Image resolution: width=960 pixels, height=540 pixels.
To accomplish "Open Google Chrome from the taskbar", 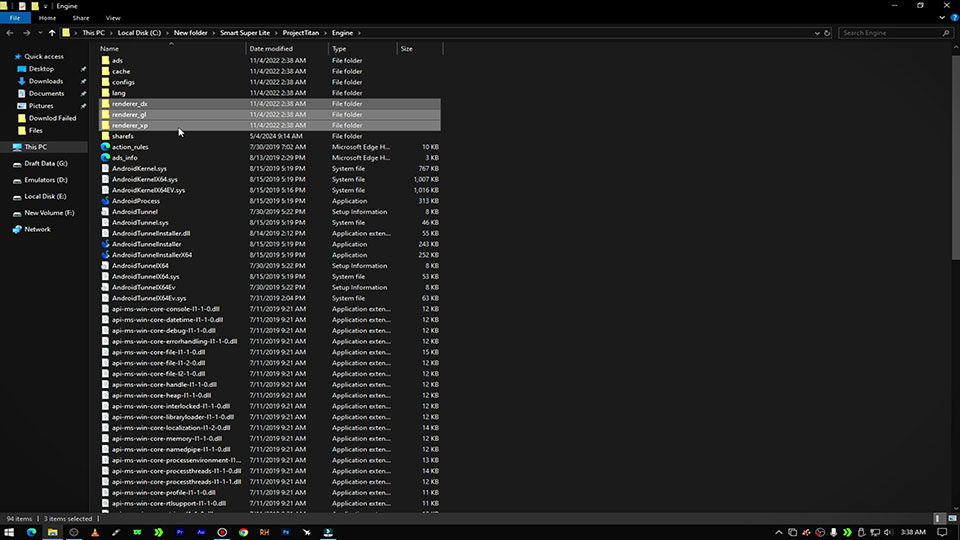I will coord(243,533).
